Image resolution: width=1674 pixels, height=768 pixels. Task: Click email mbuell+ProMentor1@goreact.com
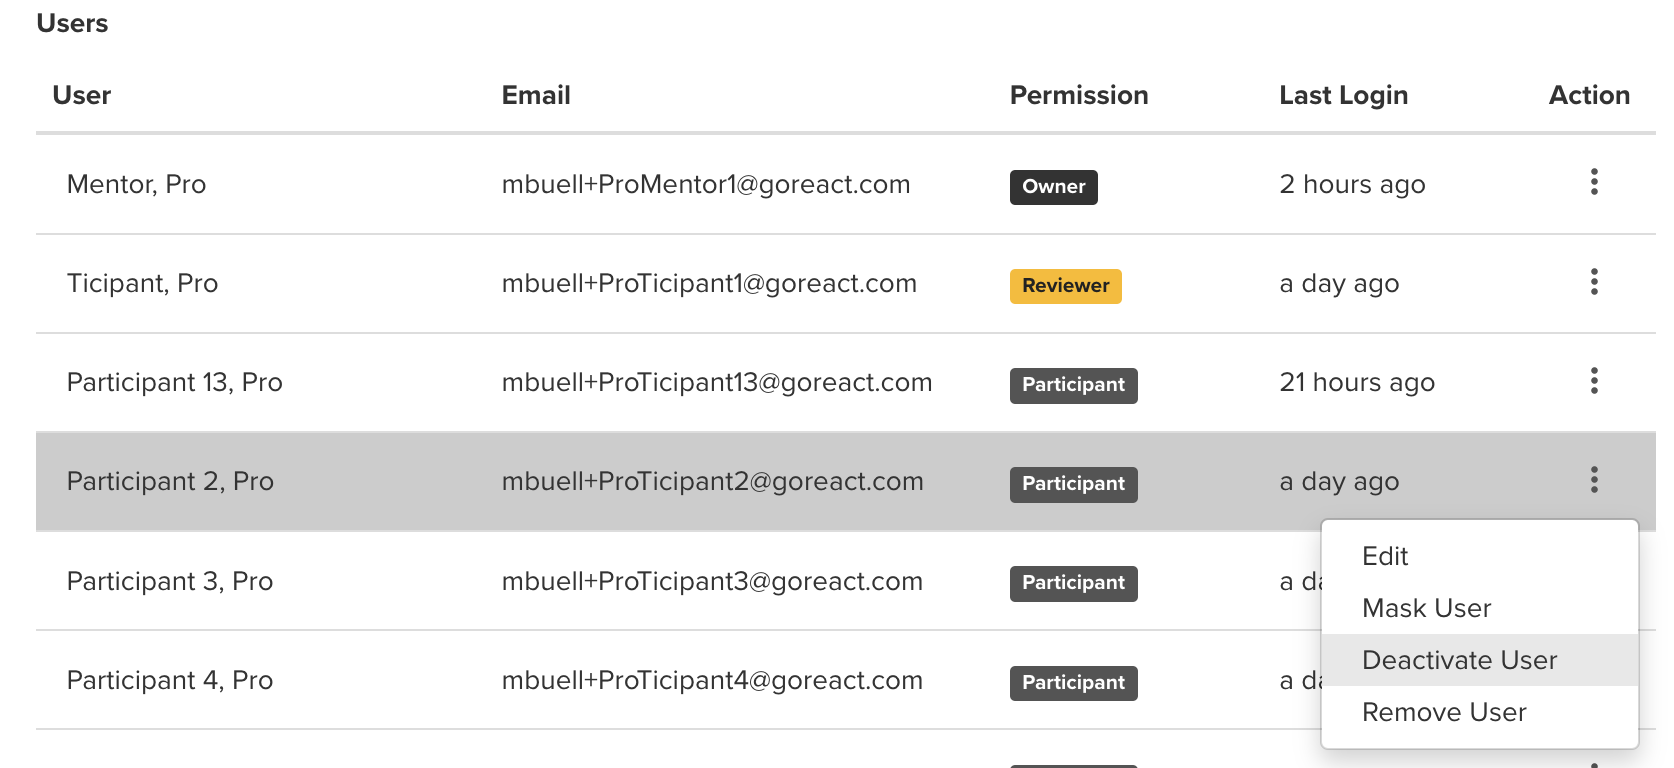(706, 184)
